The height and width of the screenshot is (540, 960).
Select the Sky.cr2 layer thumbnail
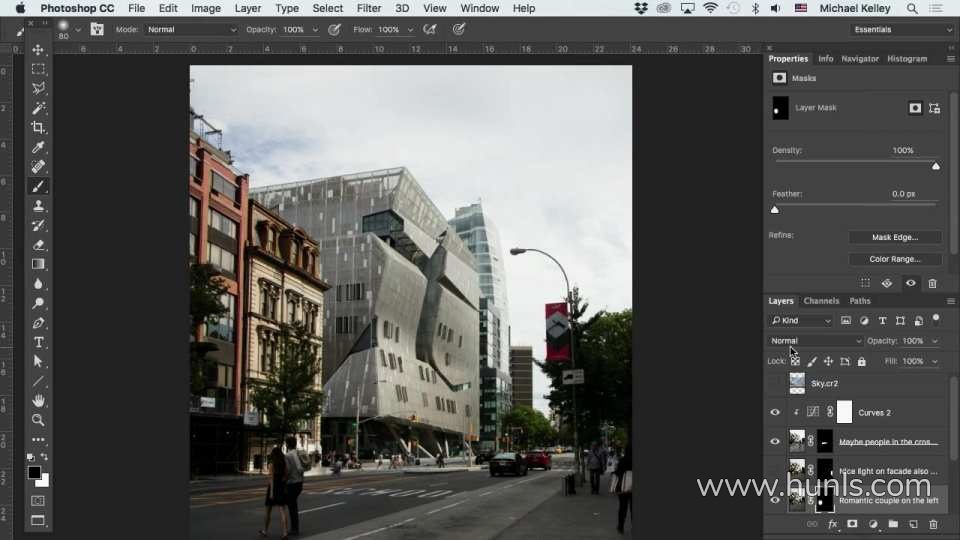click(797, 383)
